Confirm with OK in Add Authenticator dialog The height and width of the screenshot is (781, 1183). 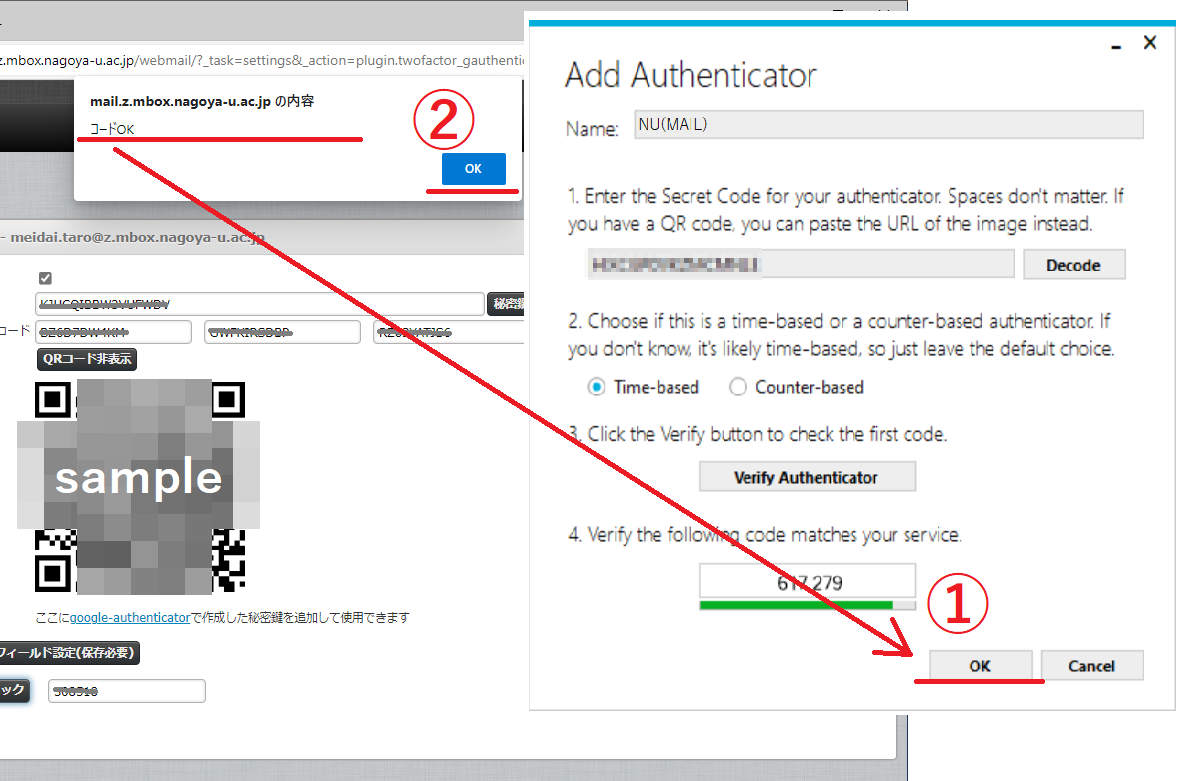979,666
